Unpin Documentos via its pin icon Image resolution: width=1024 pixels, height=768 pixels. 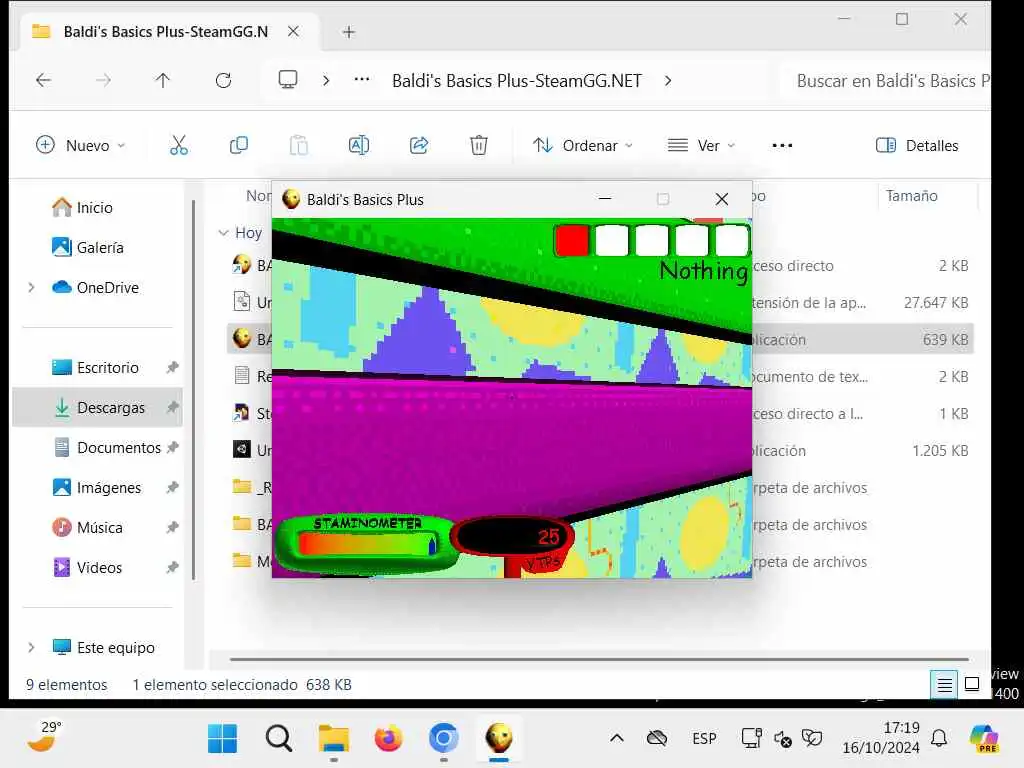(172, 447)
